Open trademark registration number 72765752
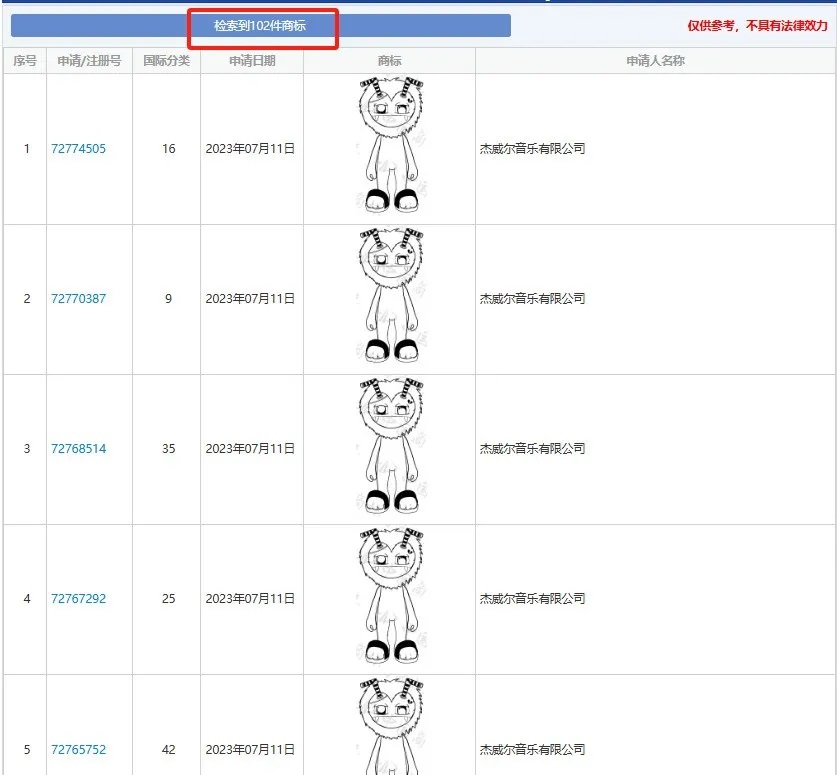837x775 pixels. [x=78, y=749]
